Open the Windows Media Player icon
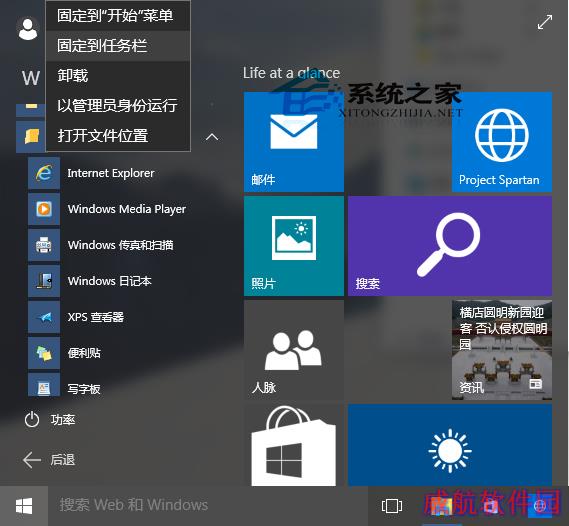 click(x=44, y=209)
